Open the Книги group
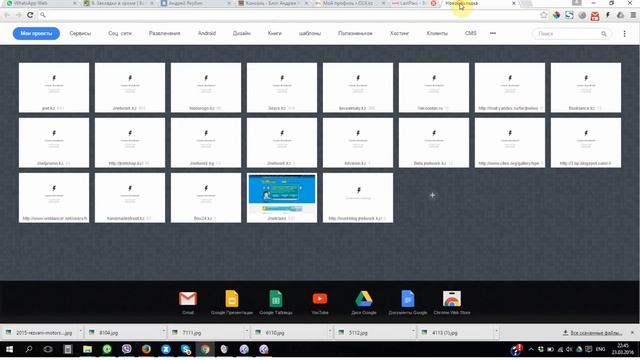Image resolution: width=640 pixels, height=360 pixels. coord(275,33)
